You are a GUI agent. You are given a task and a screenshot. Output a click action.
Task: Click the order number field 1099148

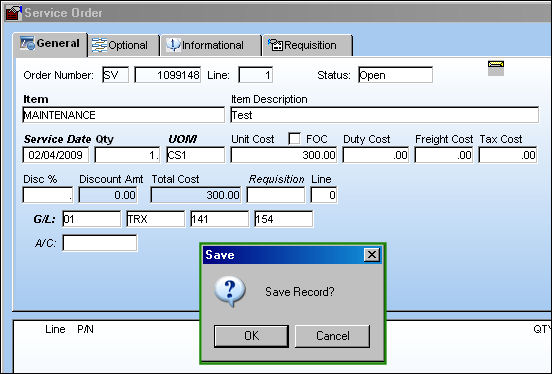(168, 75)
